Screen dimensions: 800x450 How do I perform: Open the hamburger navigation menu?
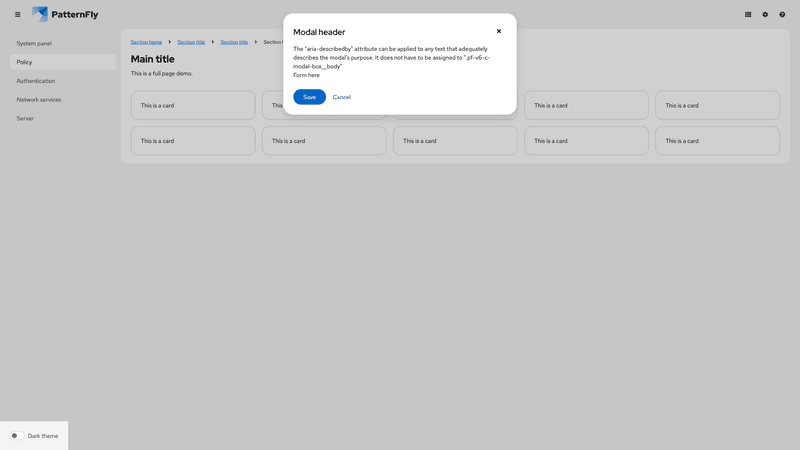17,15
